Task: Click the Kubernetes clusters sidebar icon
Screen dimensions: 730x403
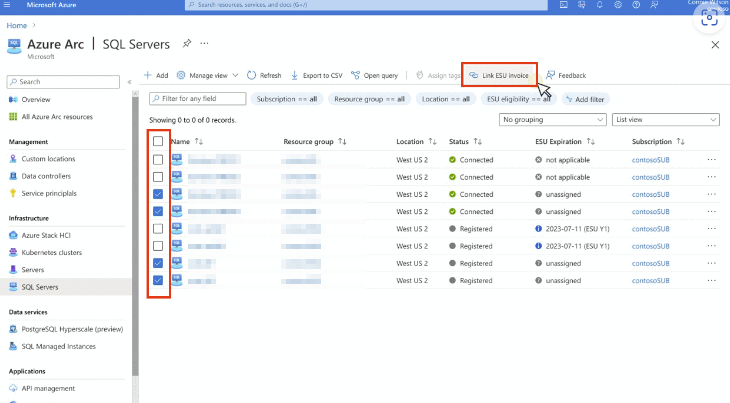Action: (13, 252)
